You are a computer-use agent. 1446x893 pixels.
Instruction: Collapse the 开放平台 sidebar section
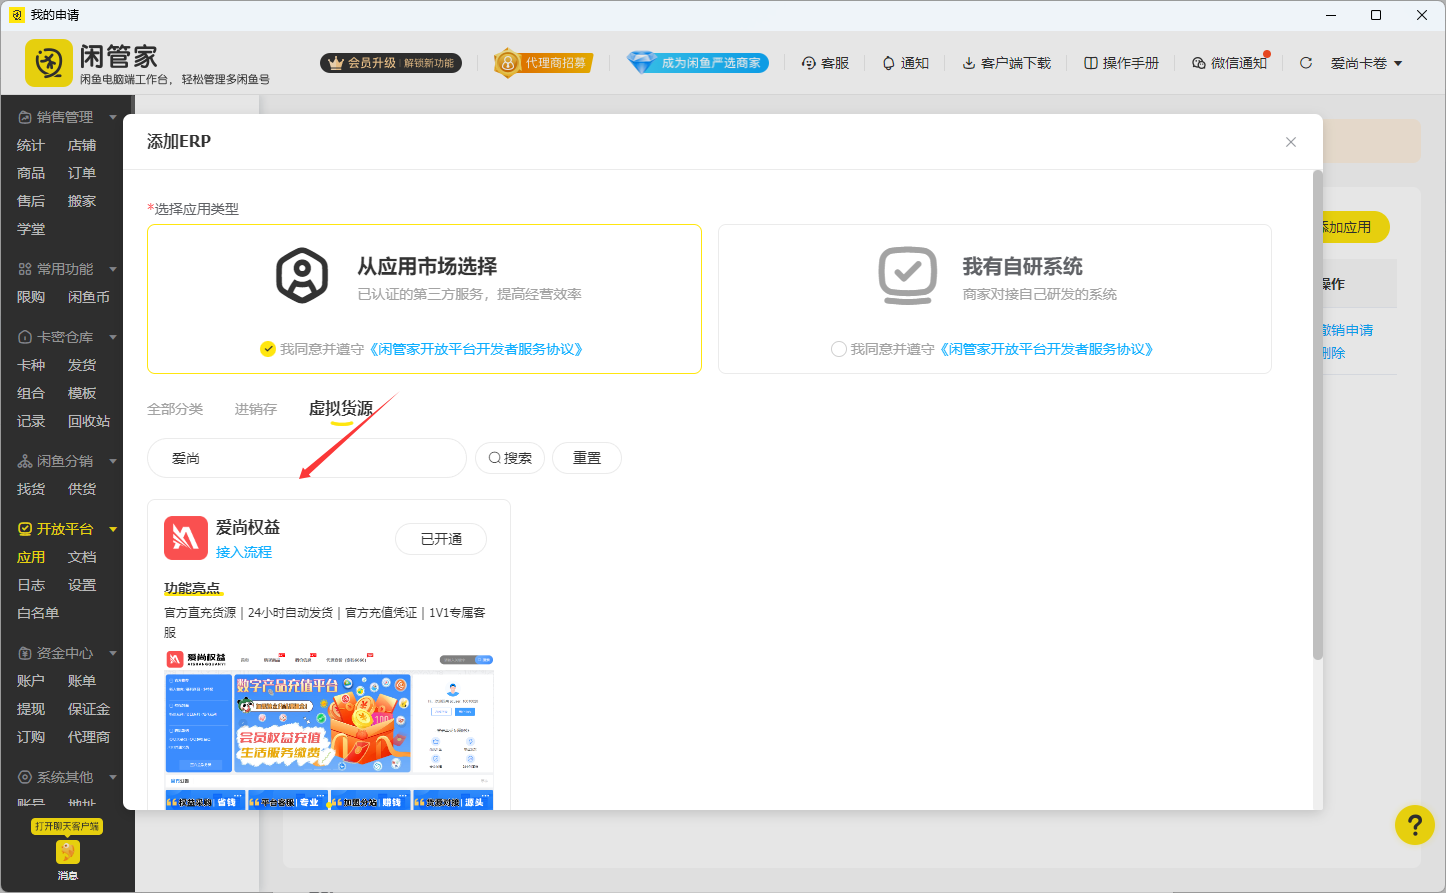[112, 528]
